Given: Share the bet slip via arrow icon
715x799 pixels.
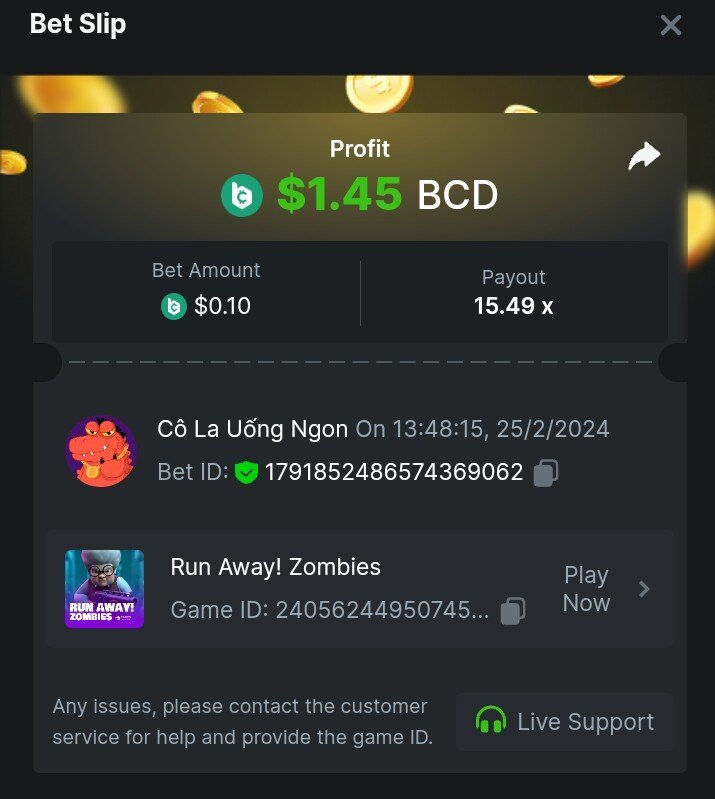Looking at the screenshot, I should click(644, 156).
